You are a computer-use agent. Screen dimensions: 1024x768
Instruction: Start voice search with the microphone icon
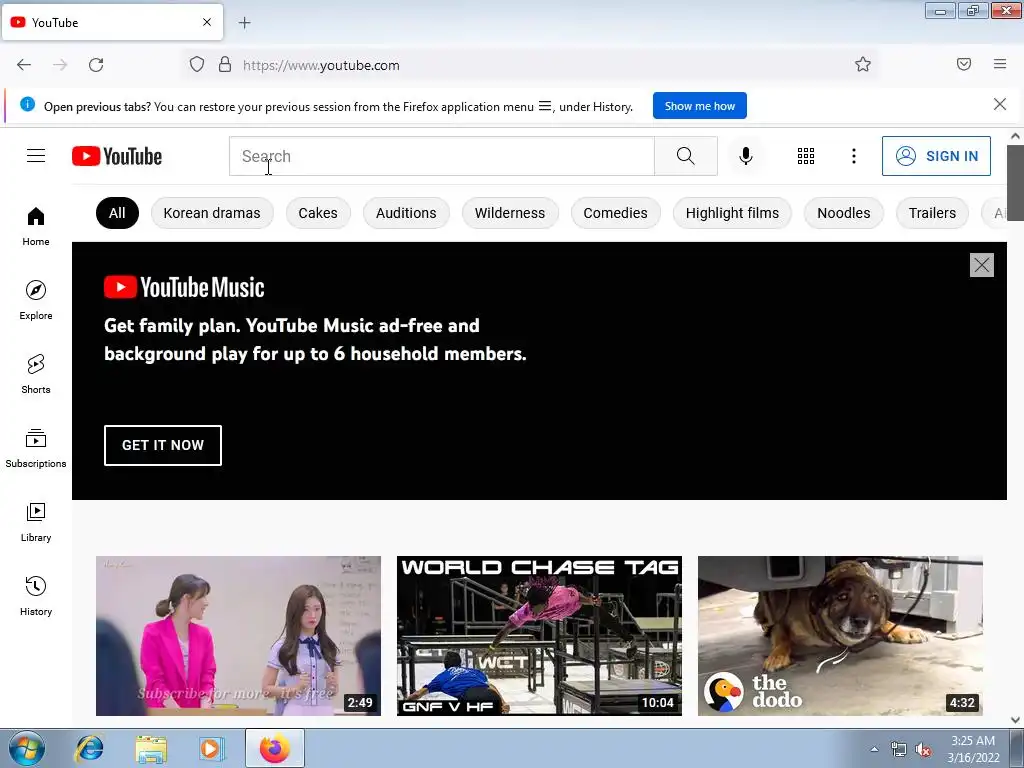(x=745, y=156)
